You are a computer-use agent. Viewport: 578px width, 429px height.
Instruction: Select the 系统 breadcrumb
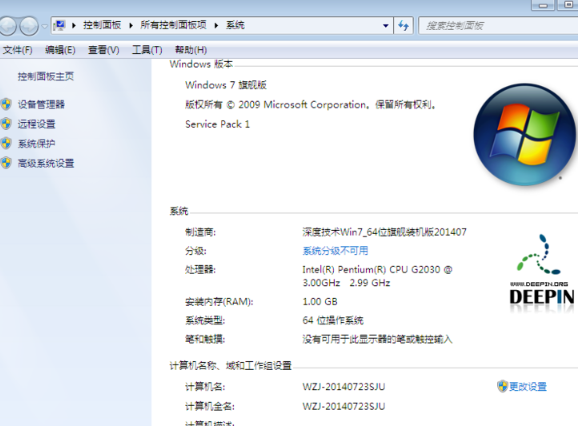tap(235, 25)
